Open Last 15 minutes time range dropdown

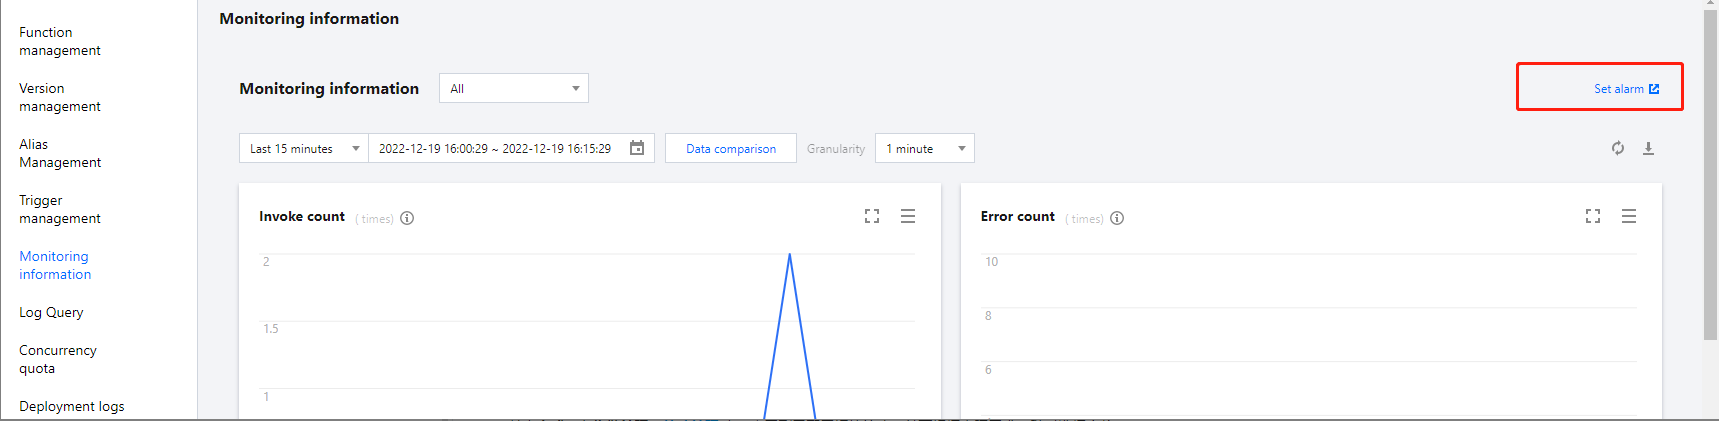[304, 148]
